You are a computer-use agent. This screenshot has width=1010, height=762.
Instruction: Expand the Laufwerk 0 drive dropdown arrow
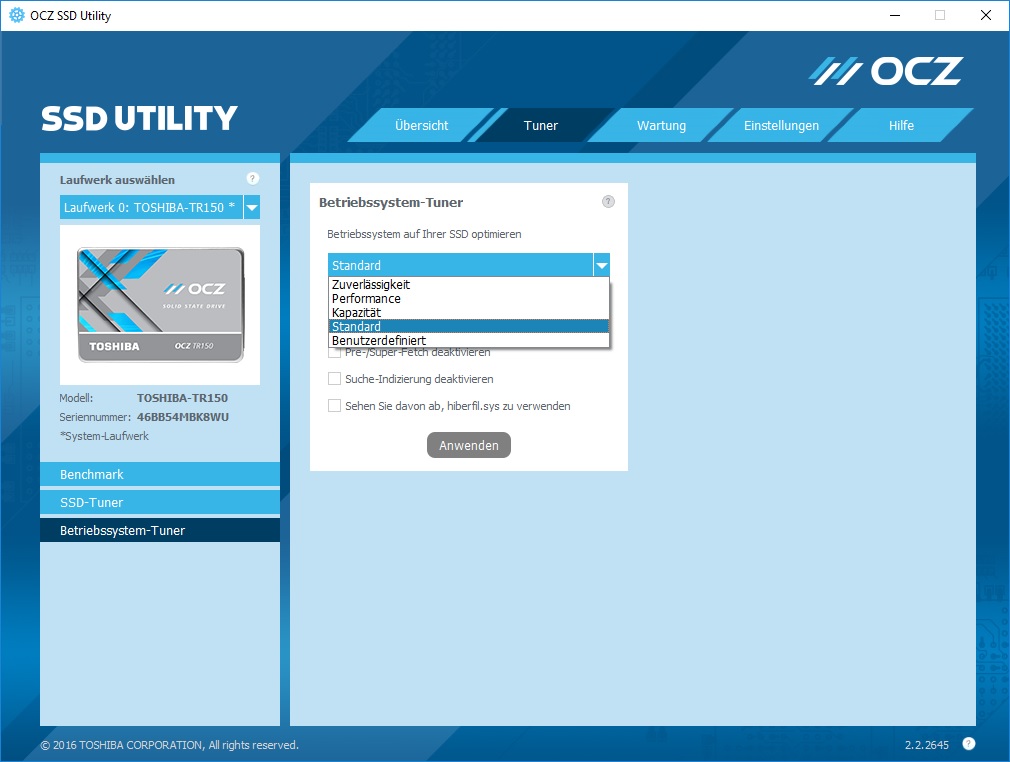pyautogui.click(x=252, y=208)
